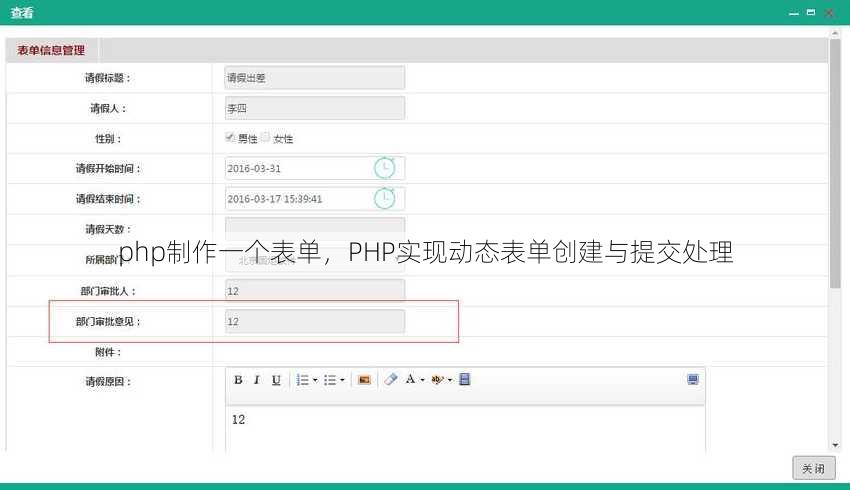Screen dimensions: 850x490
Task: Check the 男性 gender checkbox
Action: [230, 137]
